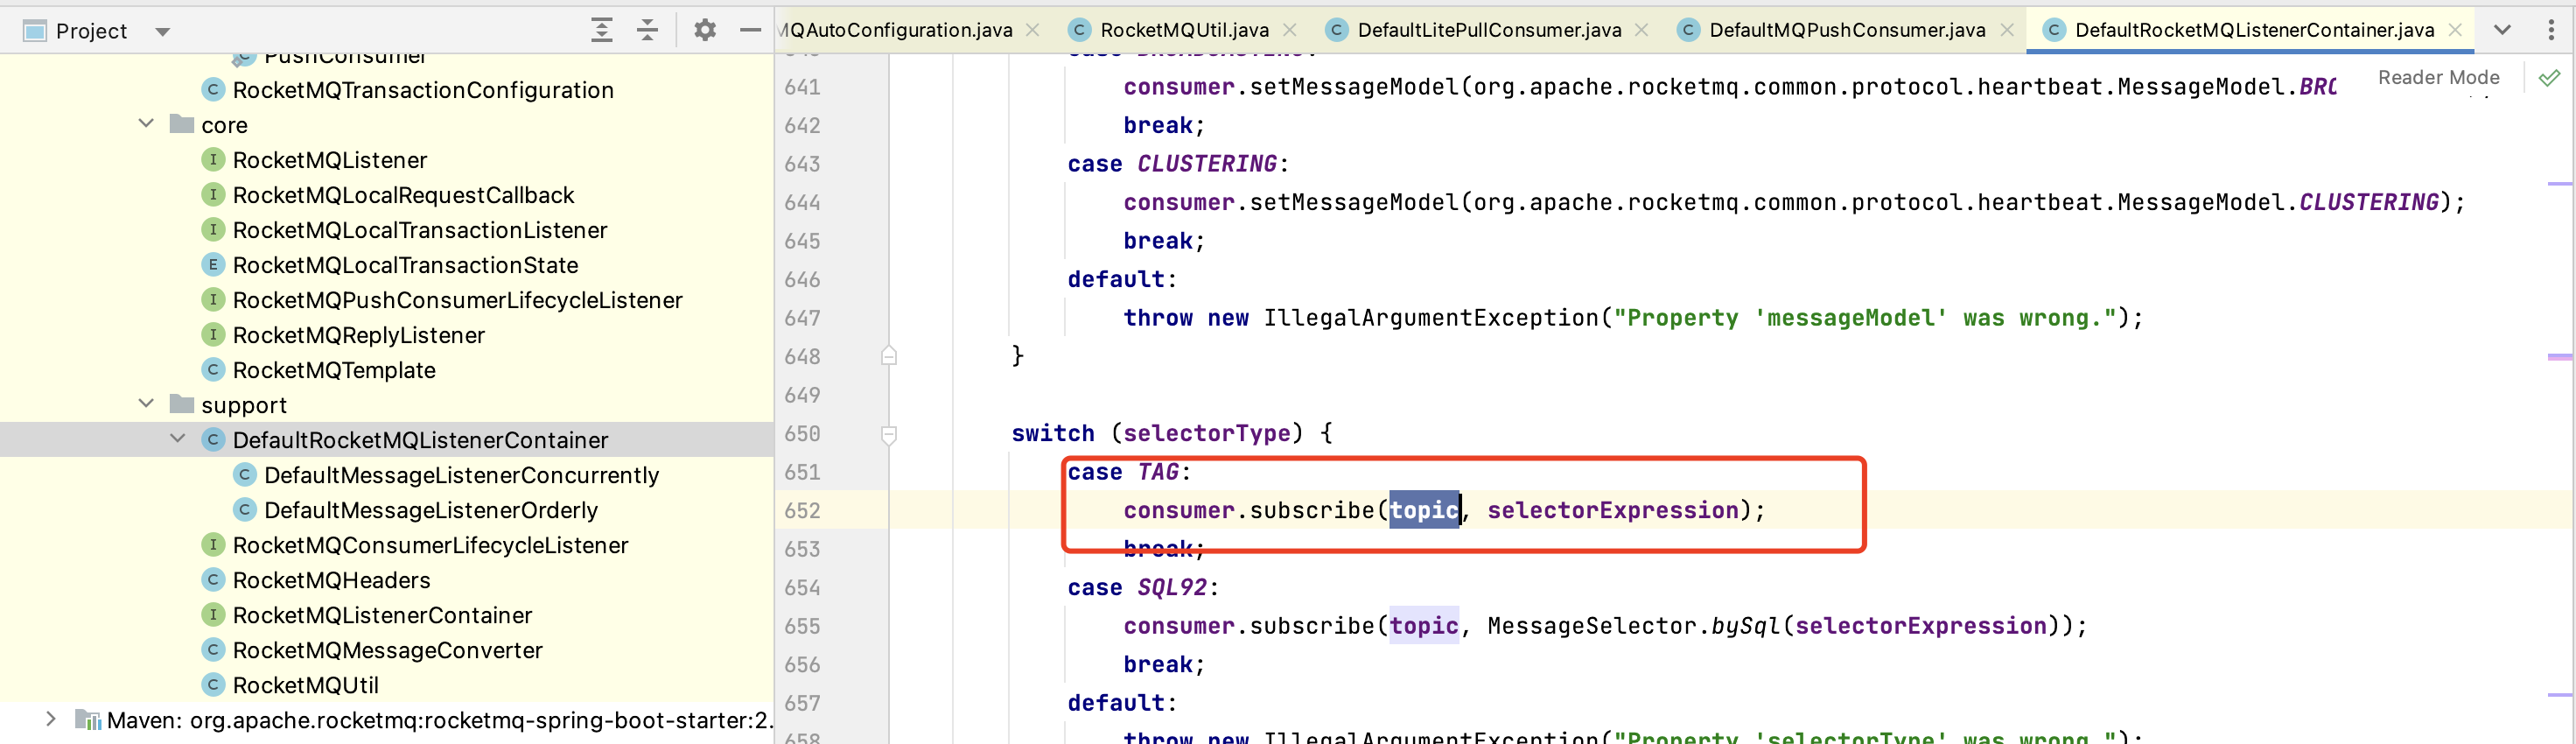This screenshot has height=744, width=2576.
Task: Fold the switch block at line 650
Action: pos(889,434)
